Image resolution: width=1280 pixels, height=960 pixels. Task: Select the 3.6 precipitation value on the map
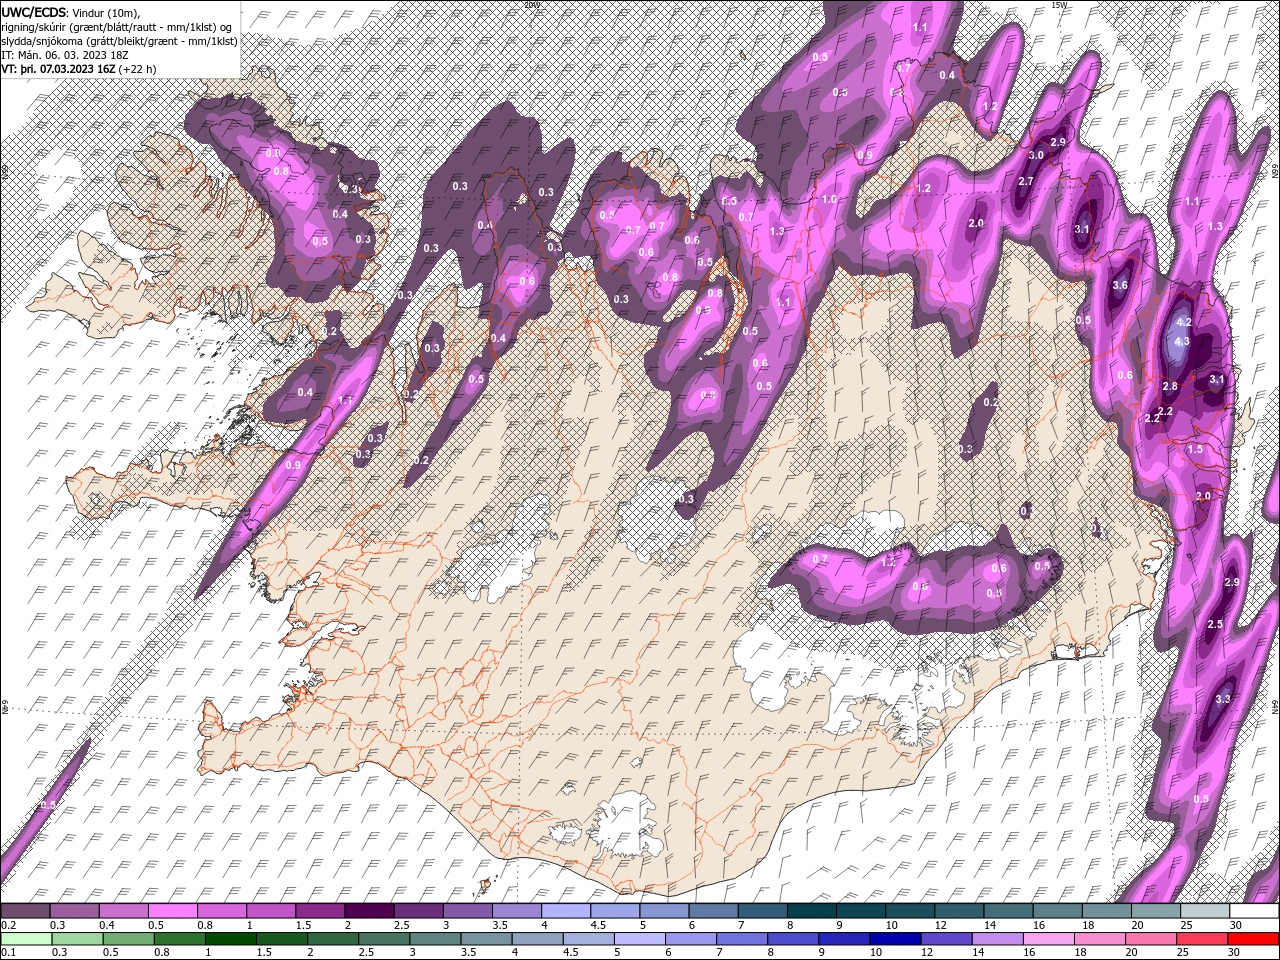tap(1120, 285)
